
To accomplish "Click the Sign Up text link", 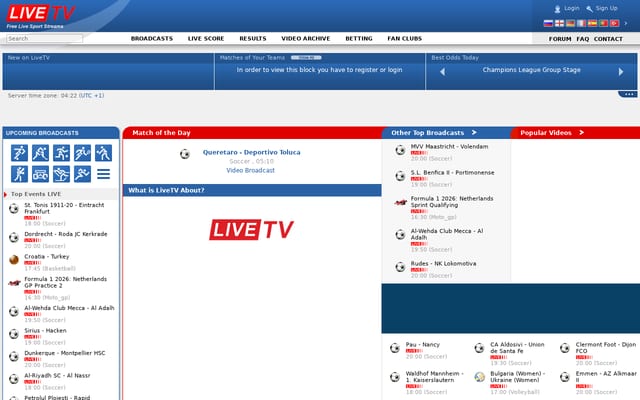I will click(x=607, y=8).
